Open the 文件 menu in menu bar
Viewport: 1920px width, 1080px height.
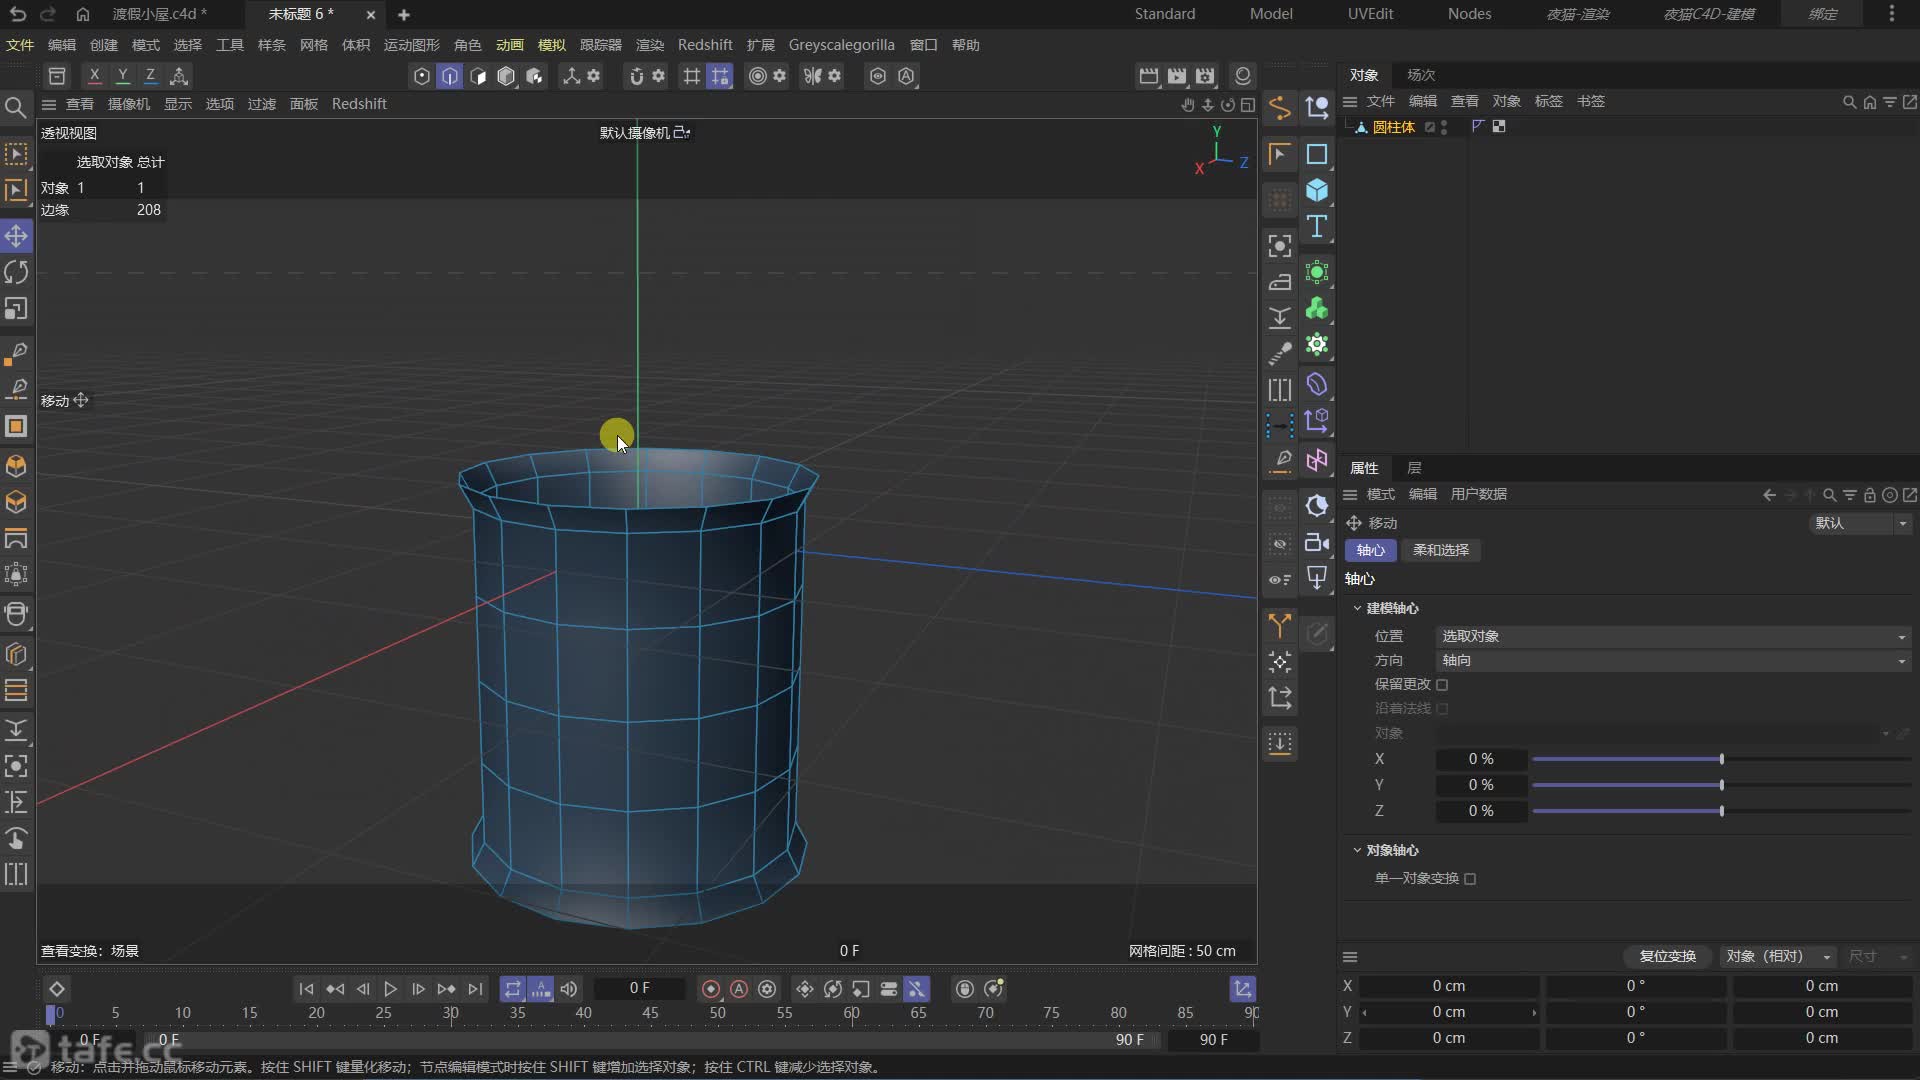click(x=20, y=45)
